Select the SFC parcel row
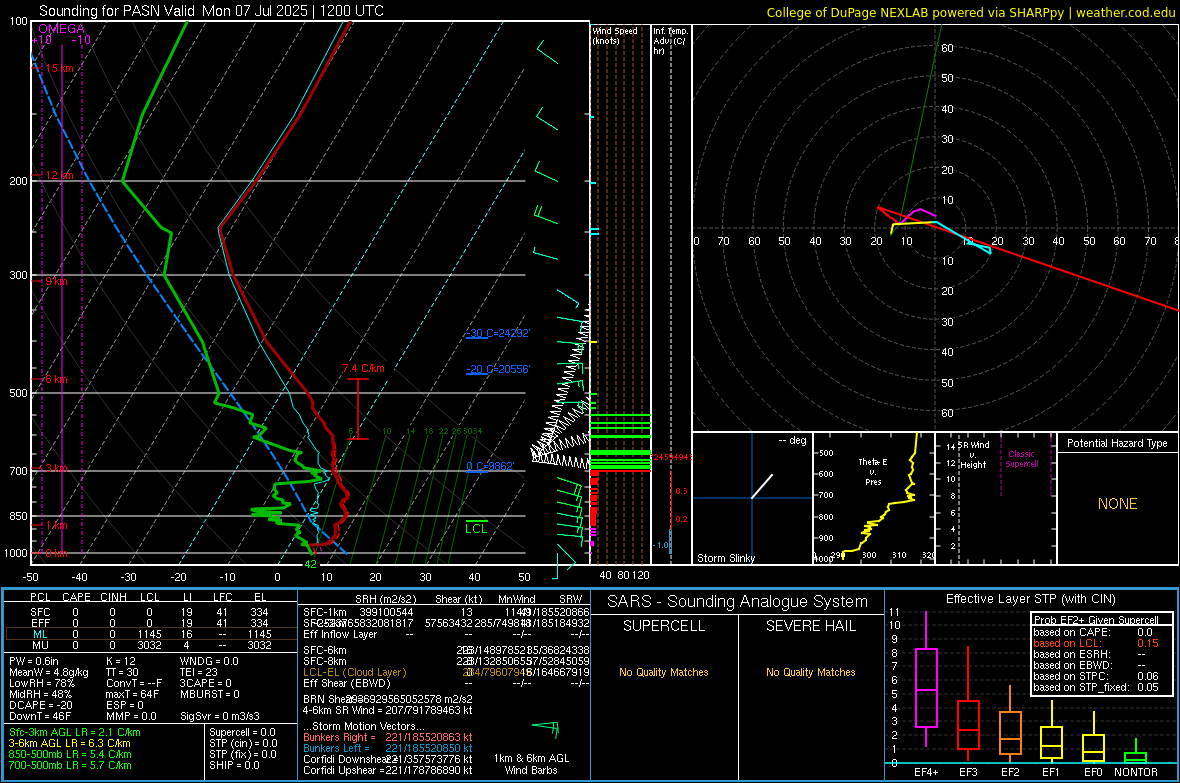Screen dimensions: 1180x783 pos(150,612)
